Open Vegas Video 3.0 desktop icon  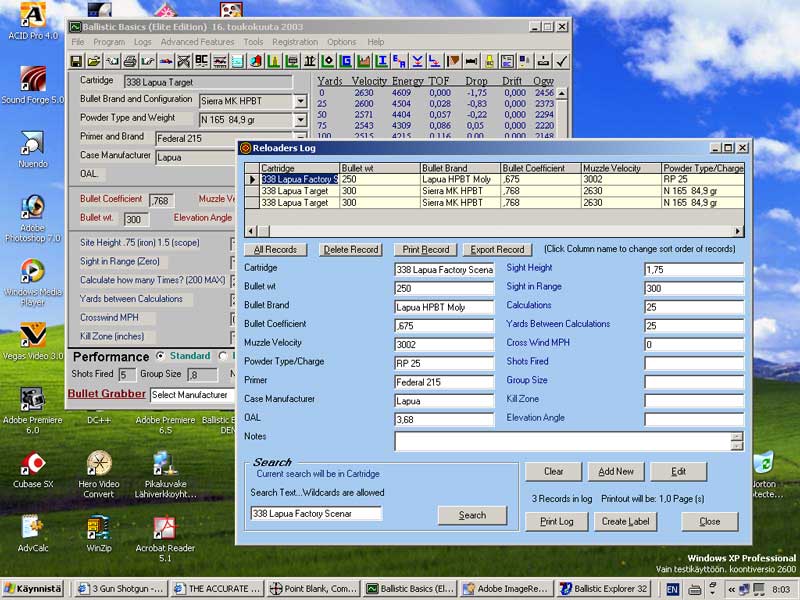click(x=33, y=342)
